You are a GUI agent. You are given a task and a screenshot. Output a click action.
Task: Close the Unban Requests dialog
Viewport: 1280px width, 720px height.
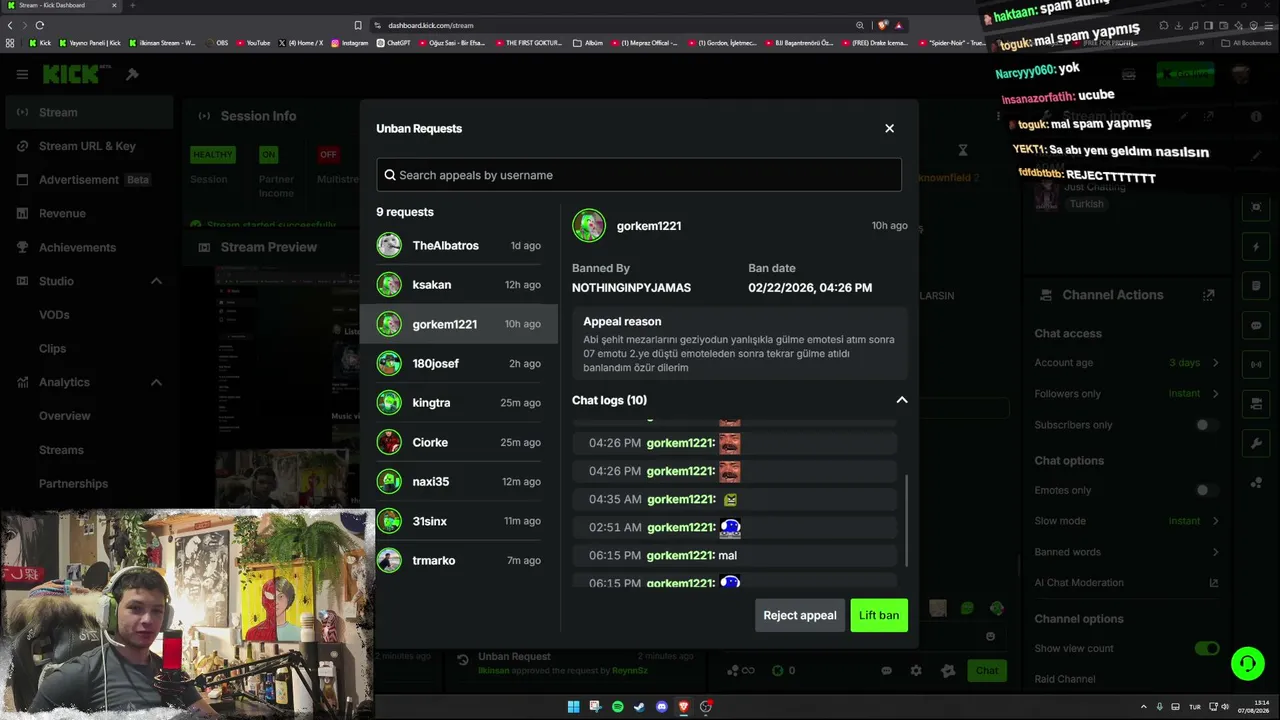point(889,128)
